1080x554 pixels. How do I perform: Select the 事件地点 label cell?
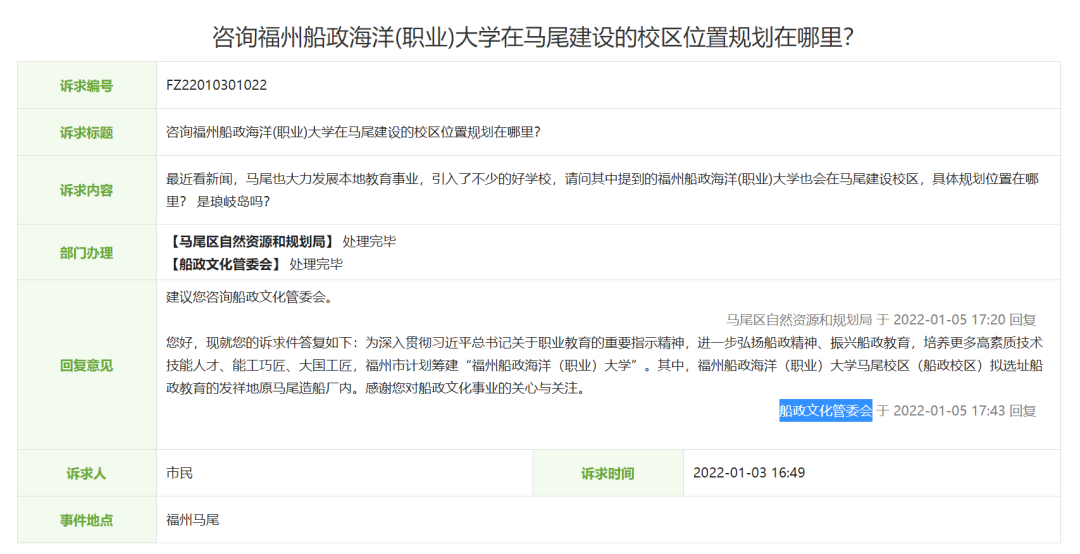(x=87, y=520)
